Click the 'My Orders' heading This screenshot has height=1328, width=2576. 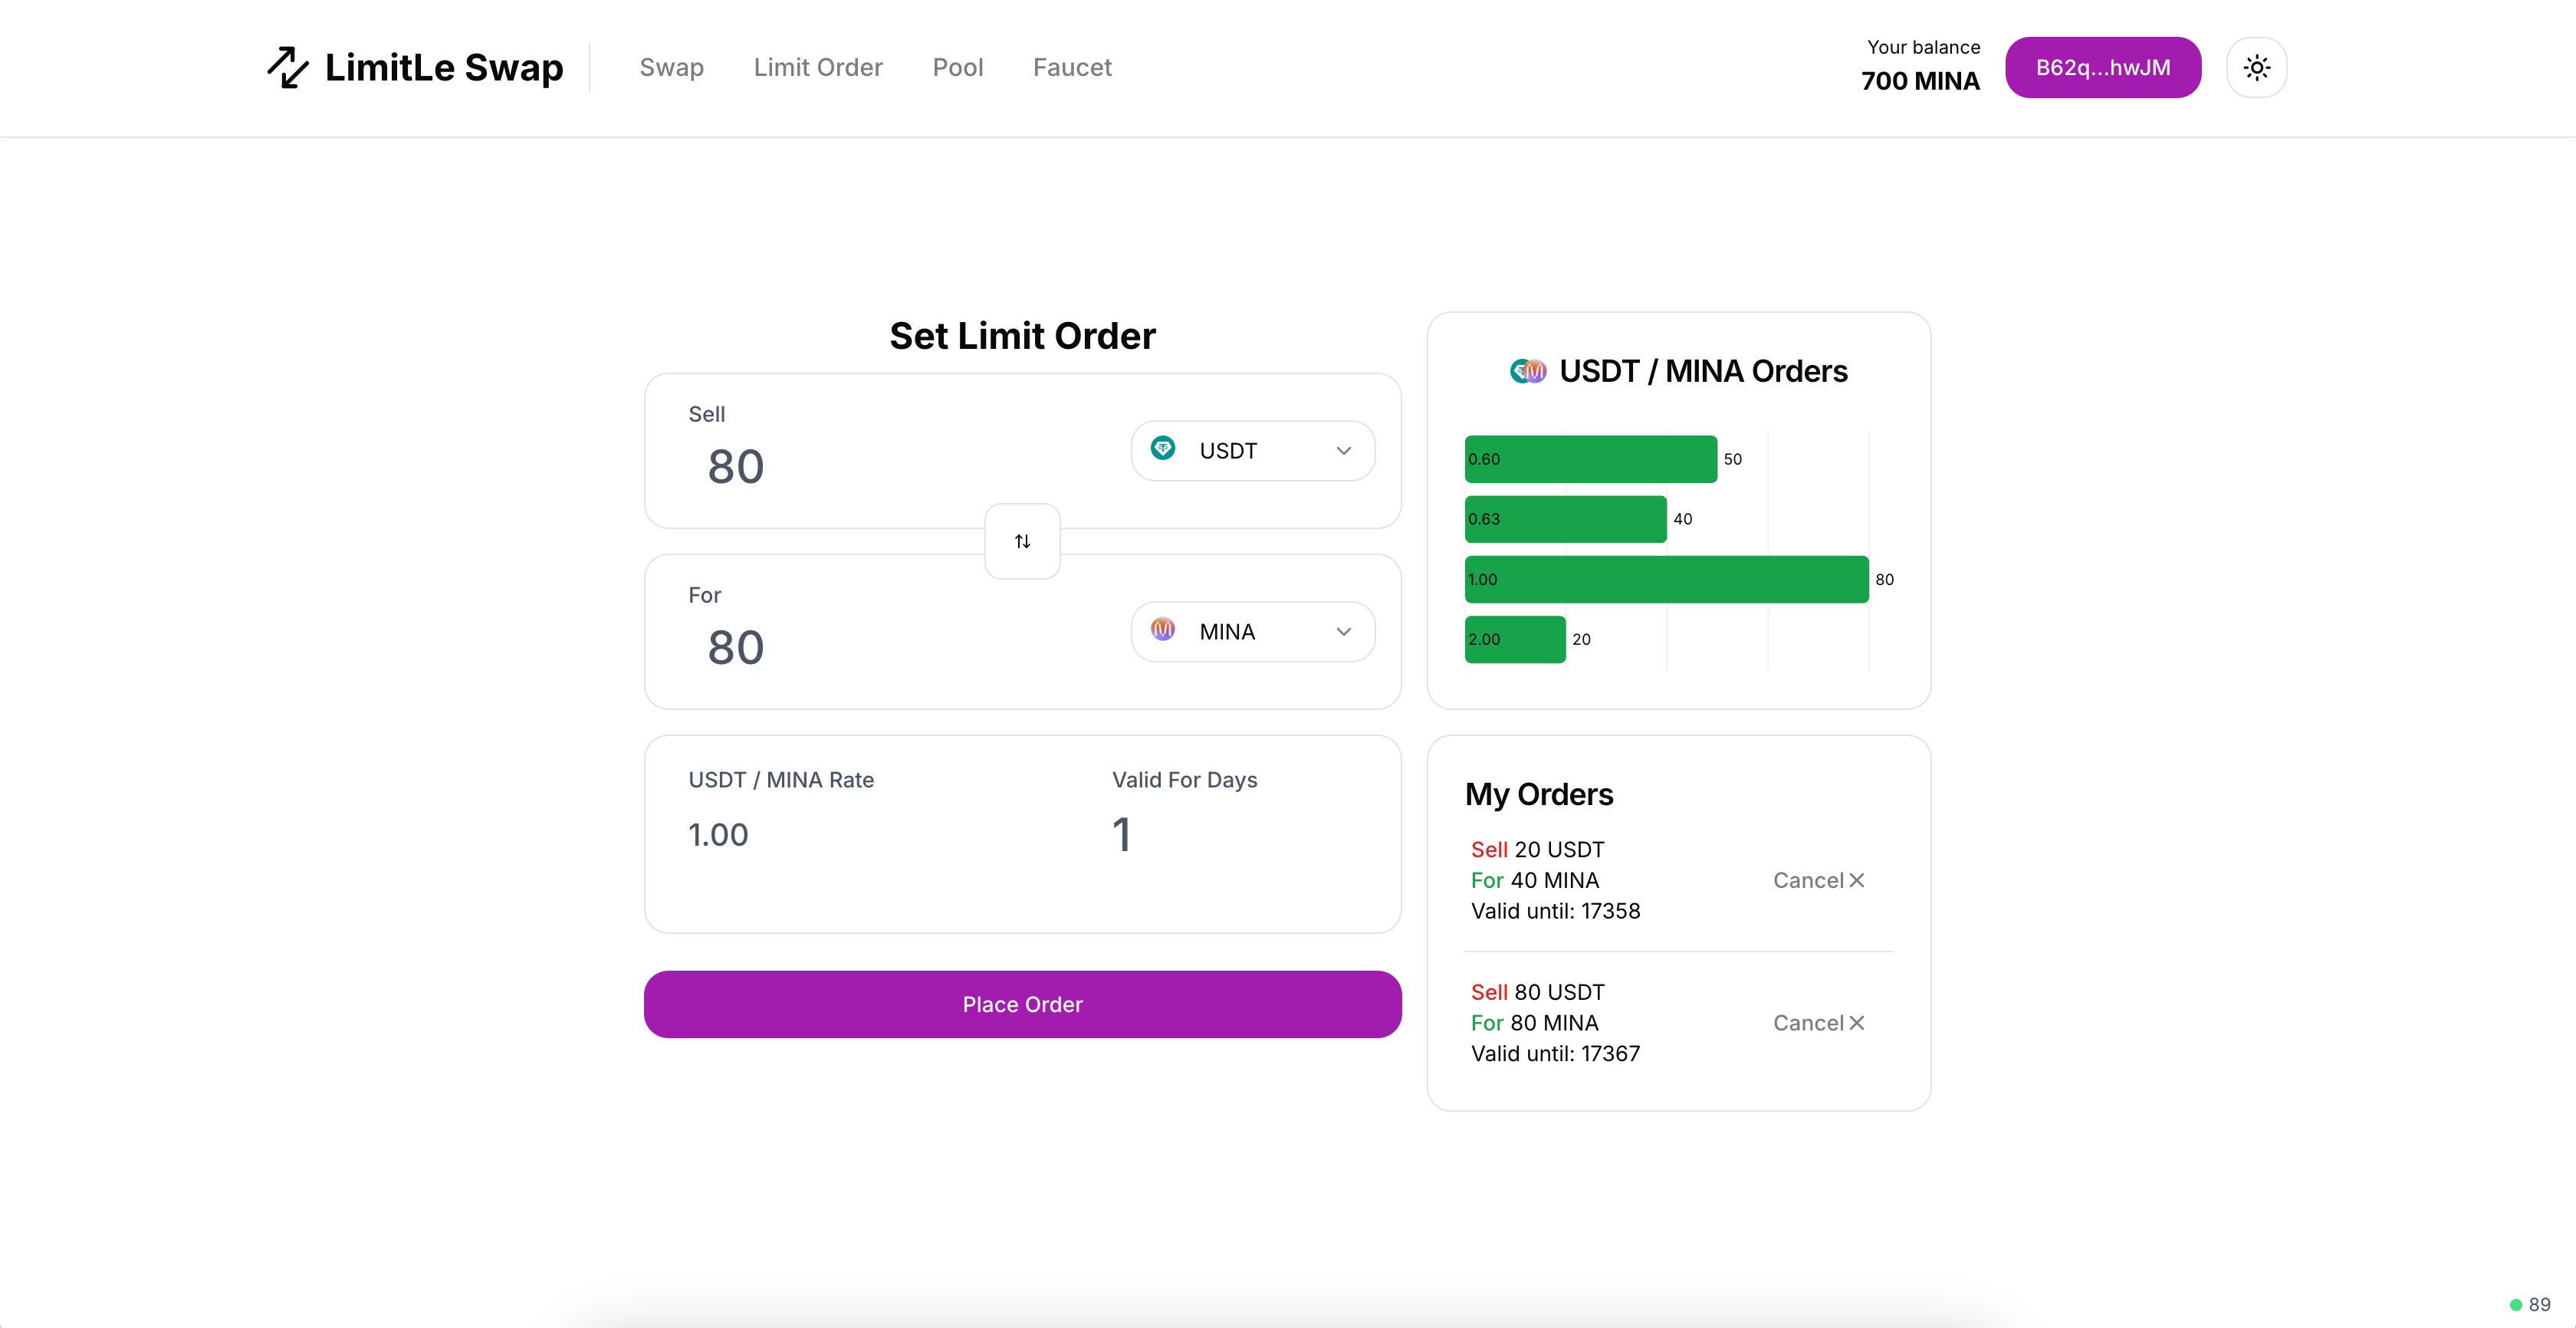pyautogui.click(x=1538, y=794)
